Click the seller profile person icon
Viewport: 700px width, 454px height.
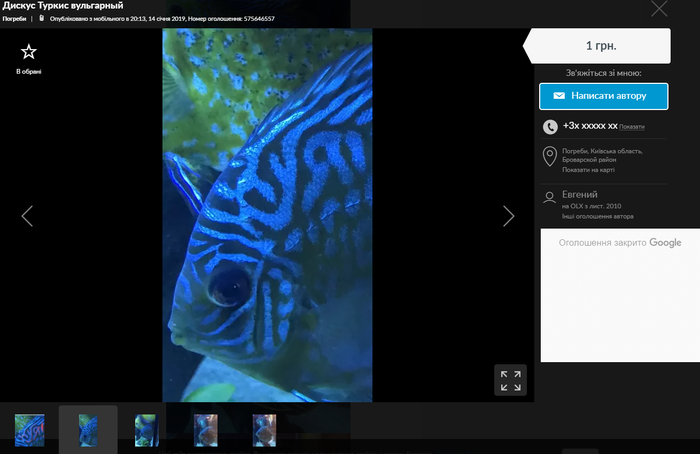tap(549, 197)
